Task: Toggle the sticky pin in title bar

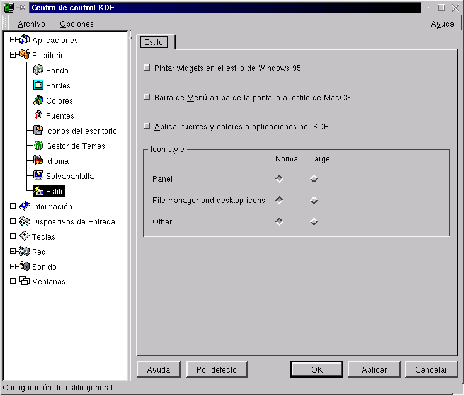Action: (21, 7)
